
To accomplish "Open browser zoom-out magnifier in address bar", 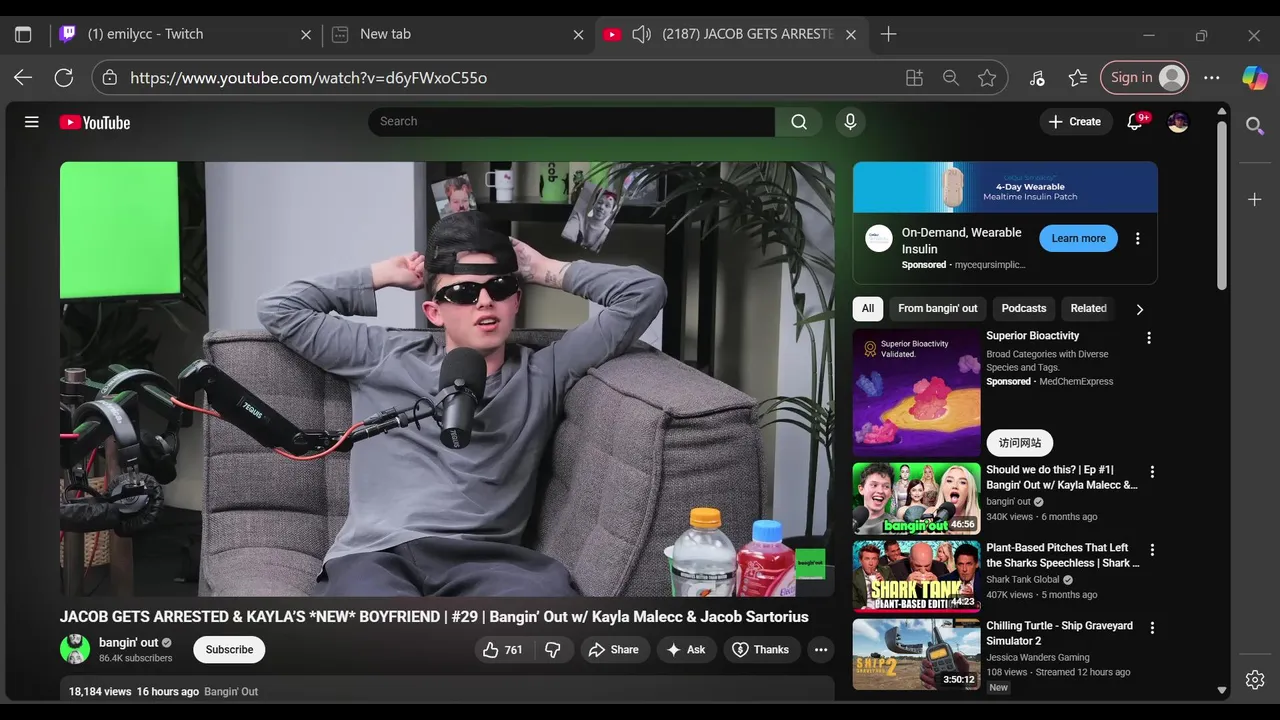I will pos(951,78).
